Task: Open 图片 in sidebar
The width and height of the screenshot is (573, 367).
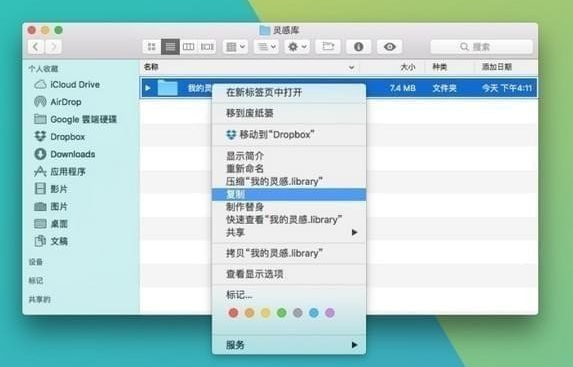Action: 51,206
